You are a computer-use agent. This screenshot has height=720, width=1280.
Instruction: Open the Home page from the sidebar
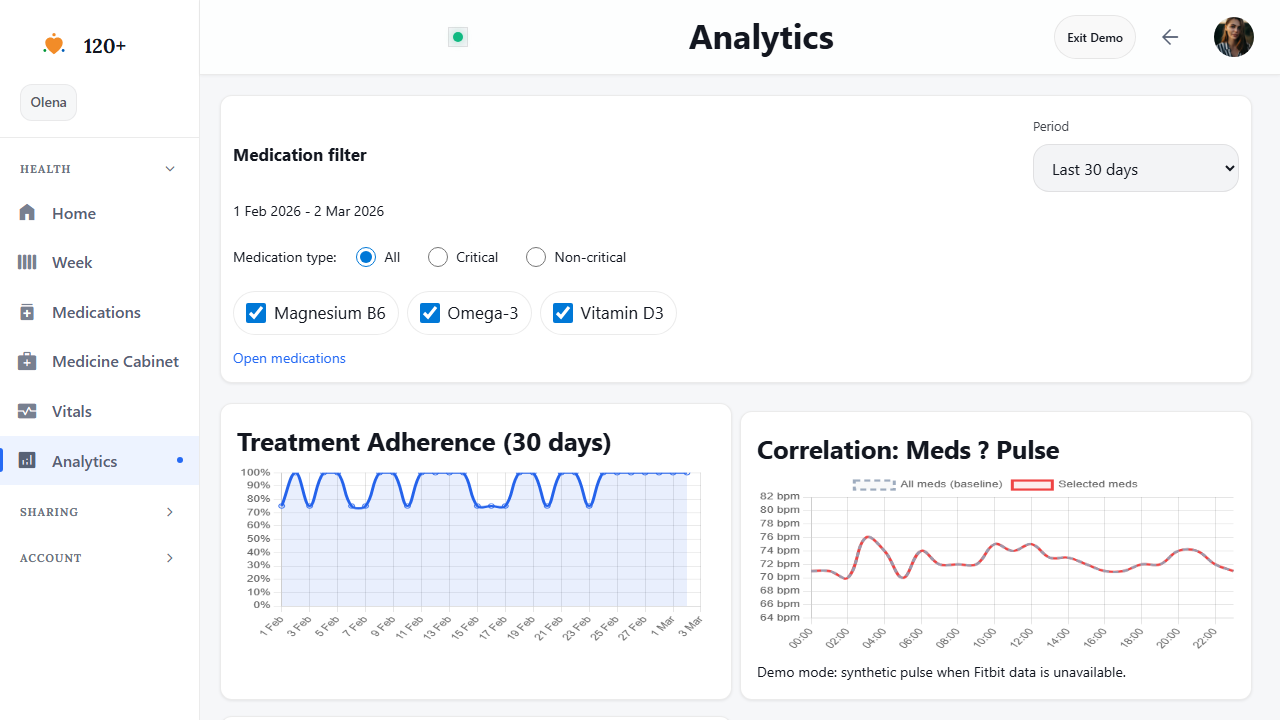pos(73,213)
